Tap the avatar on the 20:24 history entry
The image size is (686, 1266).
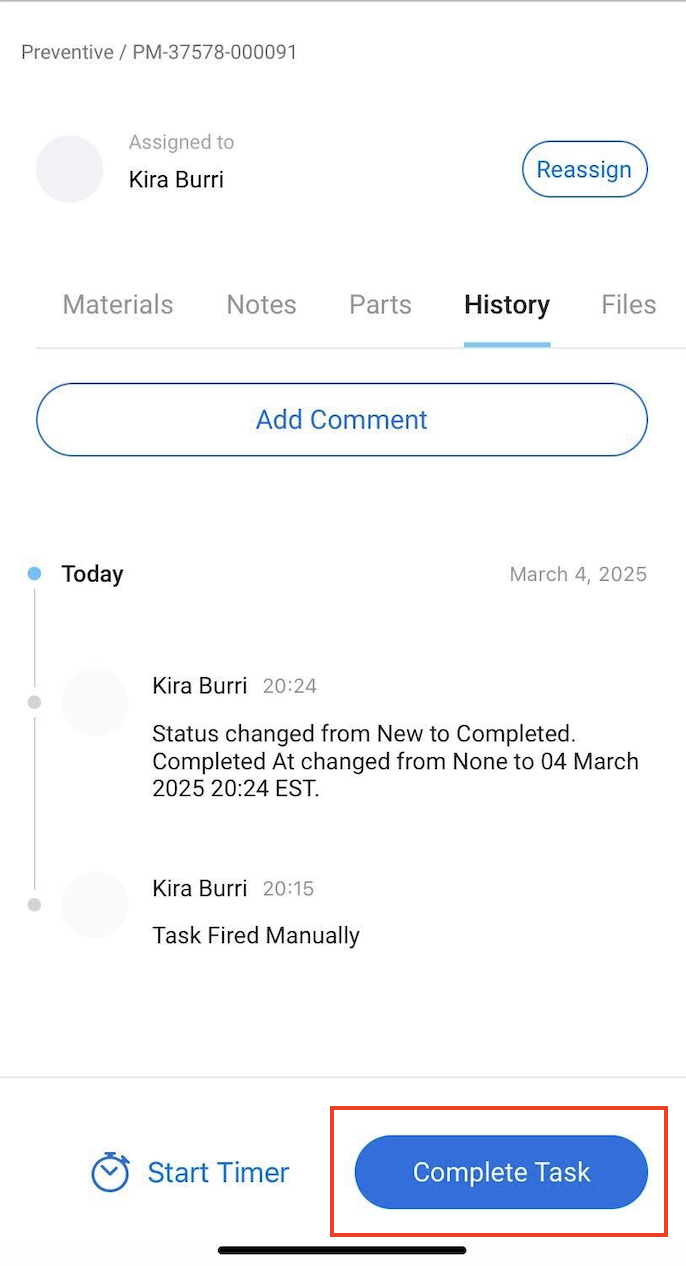[94, 702]
